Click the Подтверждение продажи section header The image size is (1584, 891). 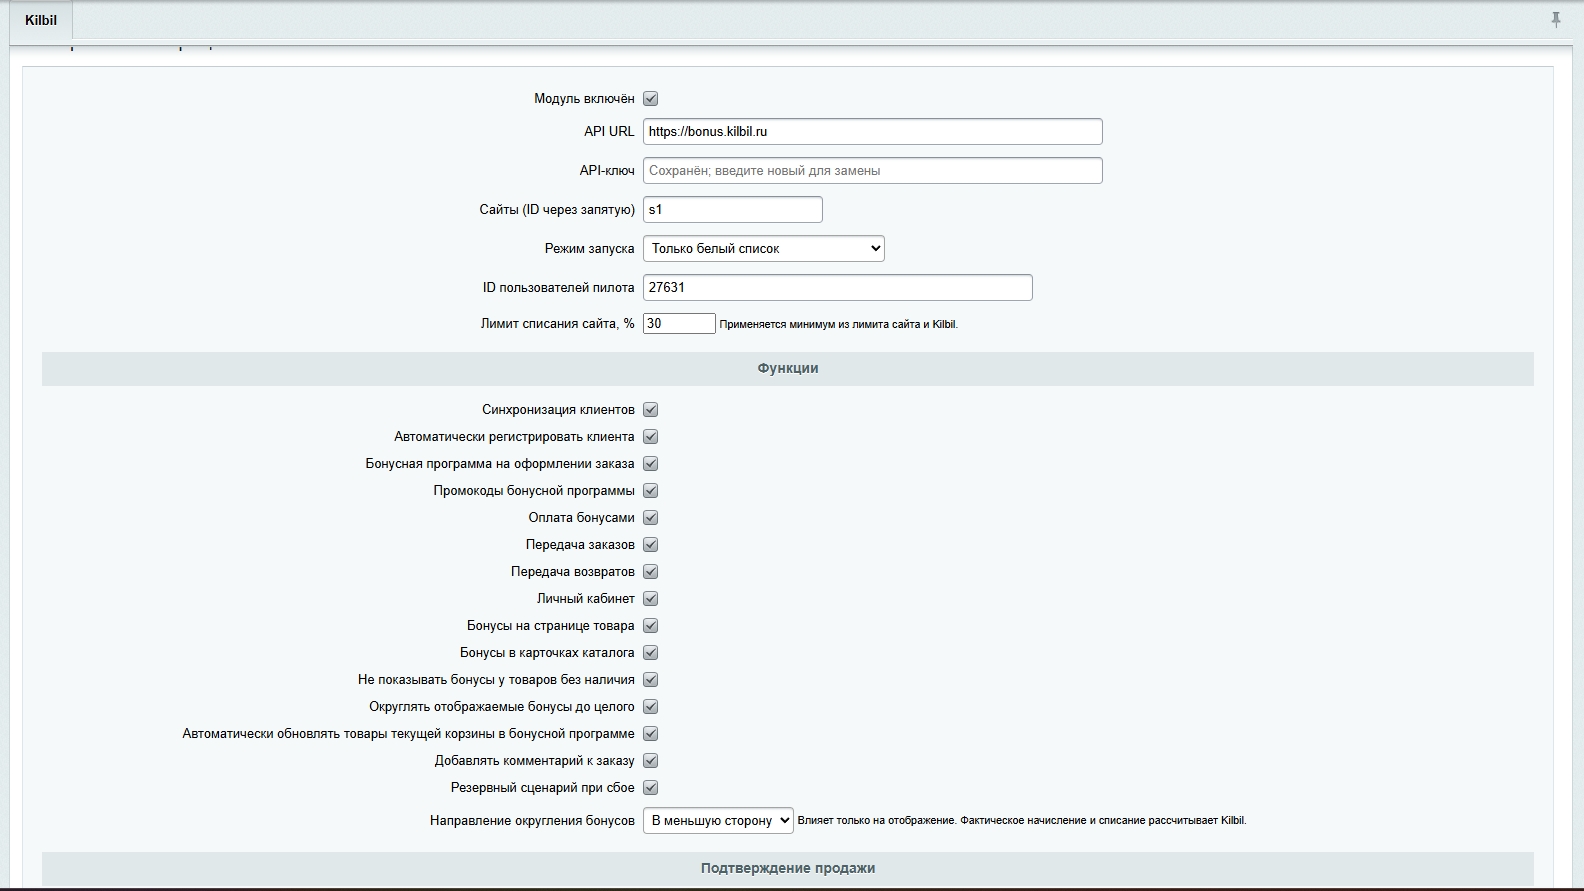tap(788, 868)
